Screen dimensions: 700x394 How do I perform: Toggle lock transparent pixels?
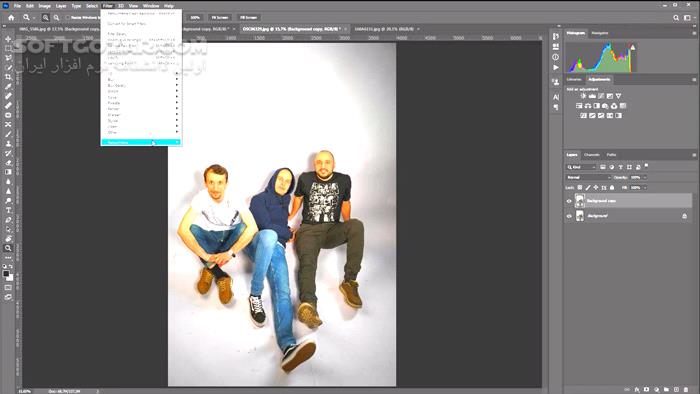pos(579,187)
